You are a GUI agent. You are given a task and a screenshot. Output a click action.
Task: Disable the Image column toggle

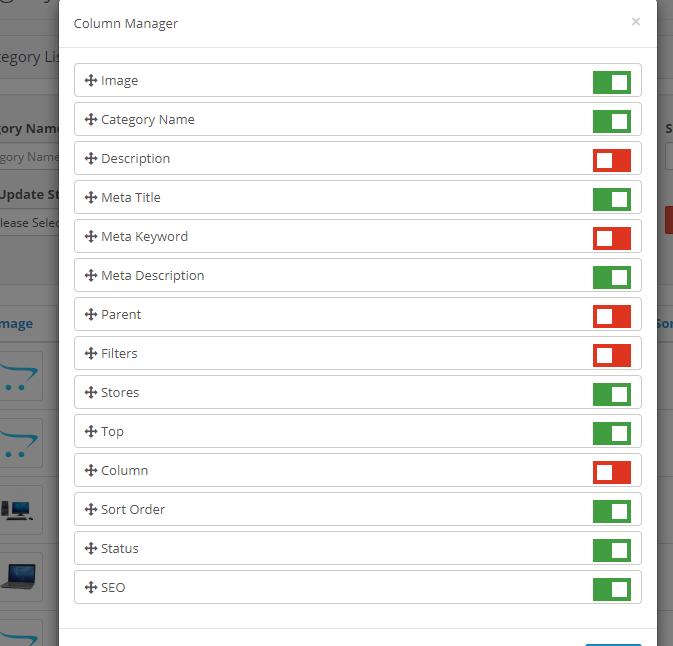click(x=611, y=82)
